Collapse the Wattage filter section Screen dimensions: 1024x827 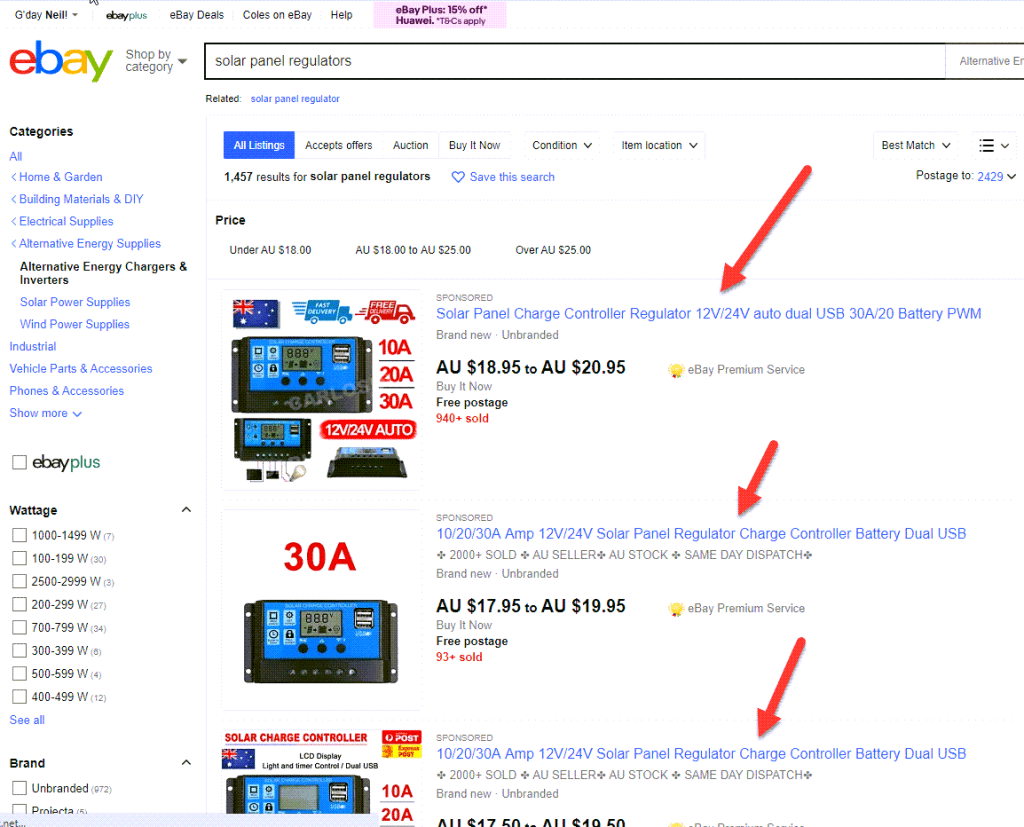tap(186, 510)
